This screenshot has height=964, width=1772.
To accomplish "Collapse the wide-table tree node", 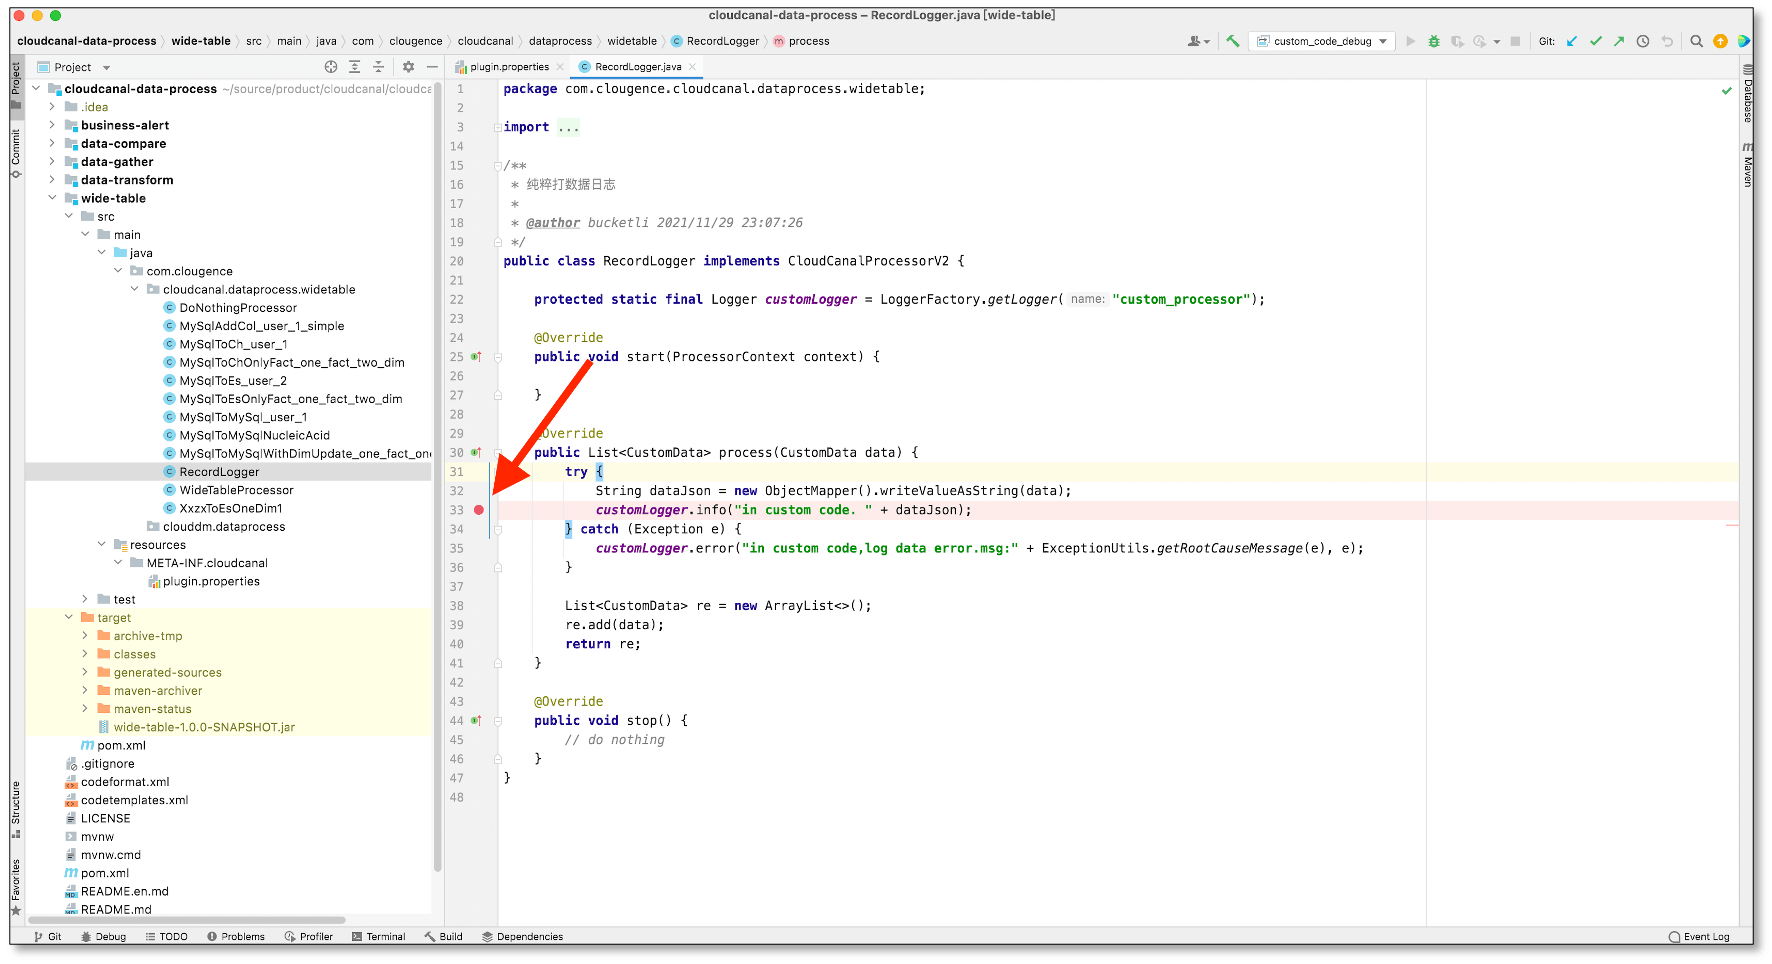I will [x=53, y=198].
